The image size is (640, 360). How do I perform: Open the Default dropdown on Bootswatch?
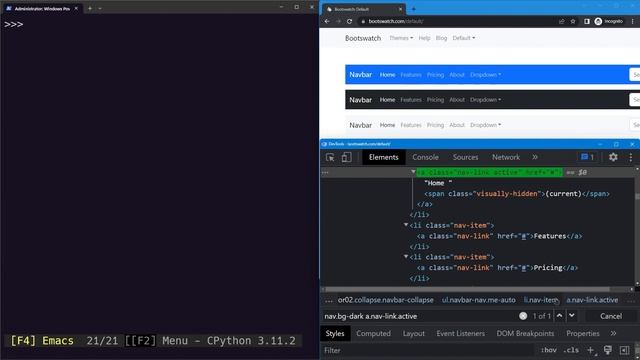(x=464, y=38)
